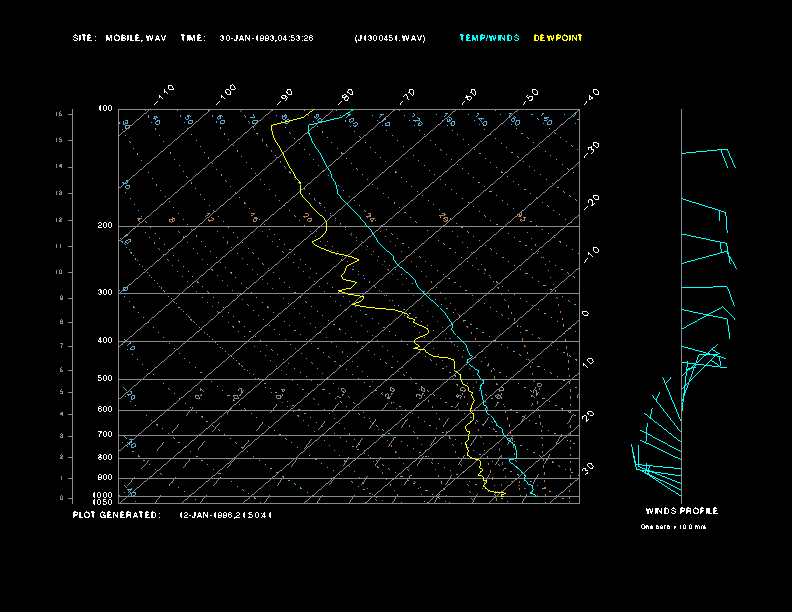Image resolution: width=792 pixels, height=612 pixels.
Task: Click the yellow 'DEWPOINT' legend label
Action: 558,38
